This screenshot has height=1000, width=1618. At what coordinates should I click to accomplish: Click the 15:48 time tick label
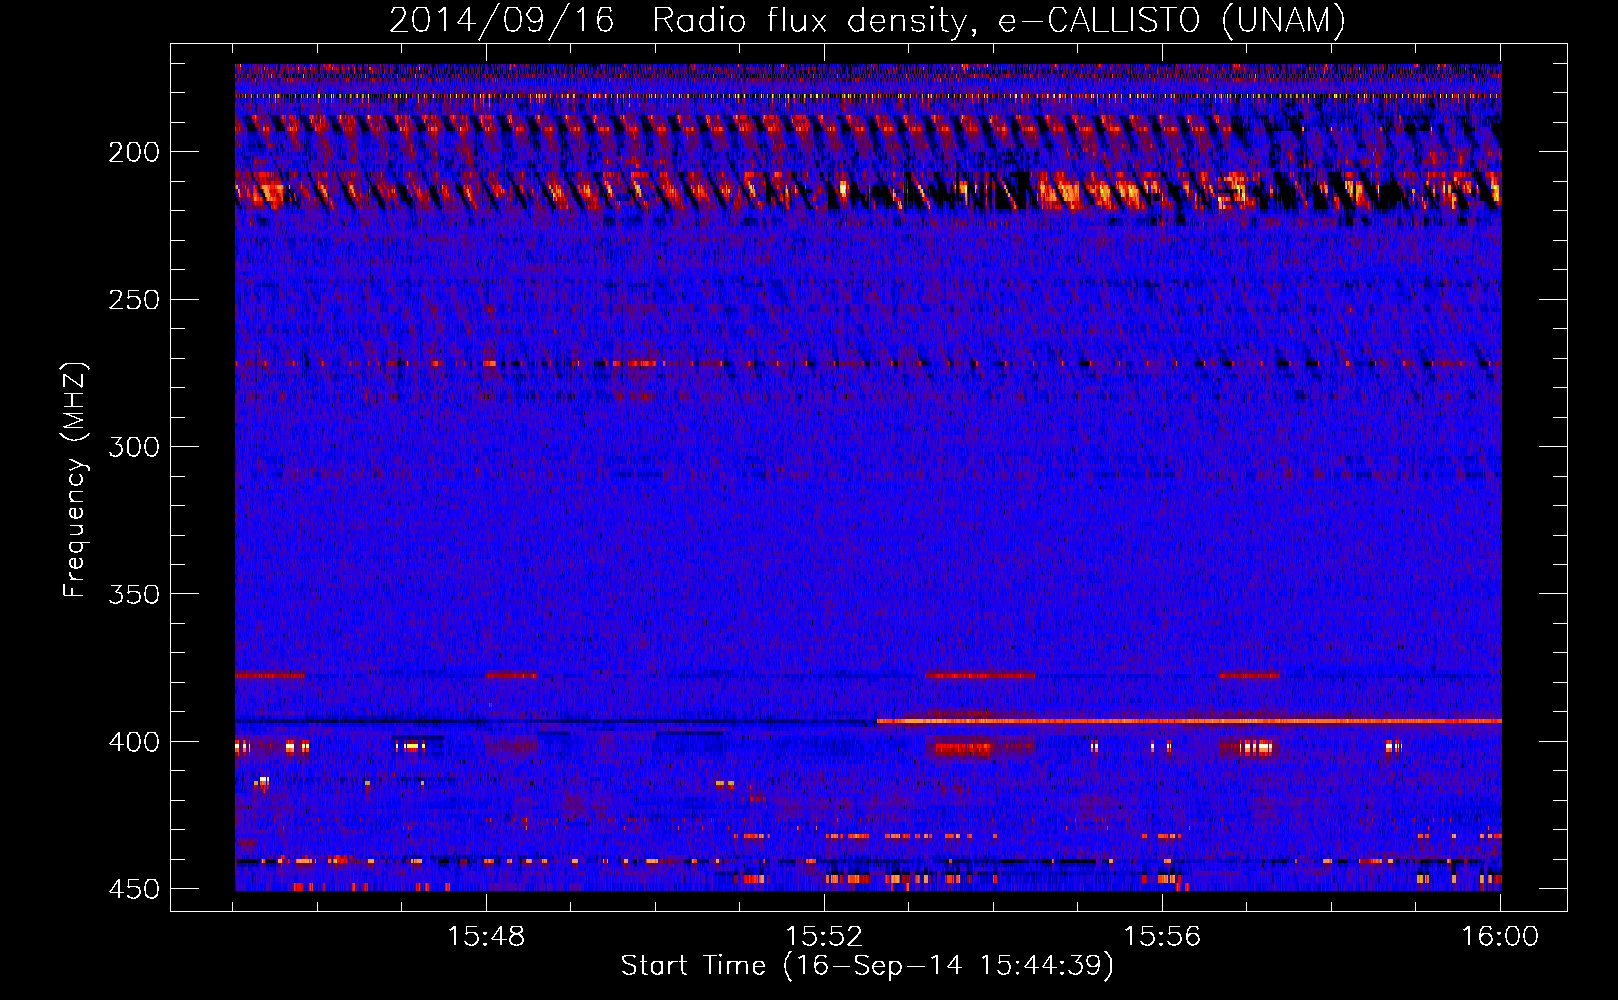[x=486, y=937]
